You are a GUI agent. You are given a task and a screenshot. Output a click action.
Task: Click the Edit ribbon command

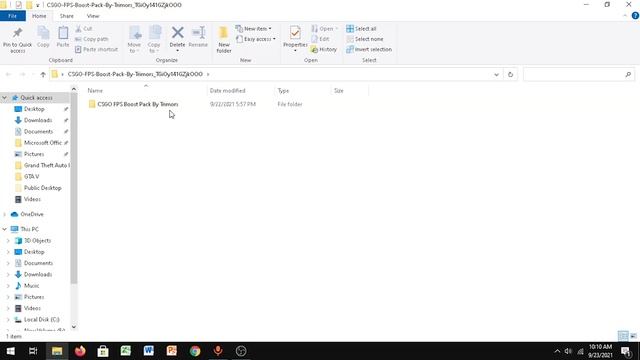[x=320, y=39]
